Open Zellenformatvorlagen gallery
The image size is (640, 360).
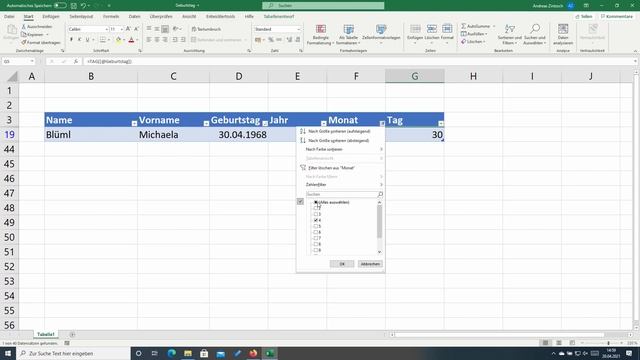(381, 34)
